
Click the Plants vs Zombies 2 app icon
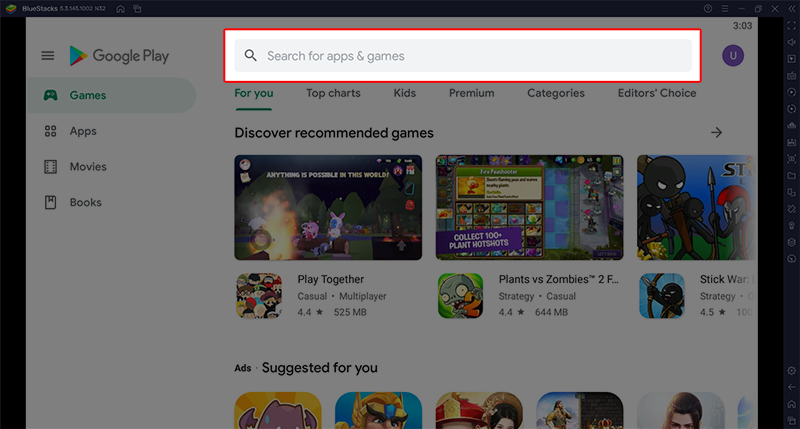460,296
